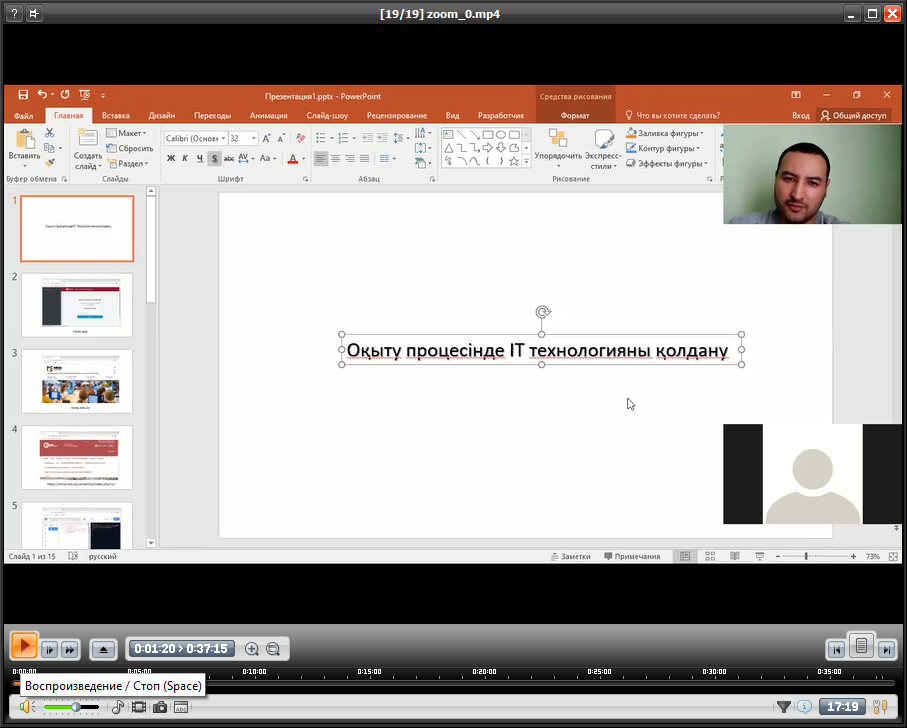Open the Макет layout dropdown
The height and width of the screenshot is (728, 907).
126,133
